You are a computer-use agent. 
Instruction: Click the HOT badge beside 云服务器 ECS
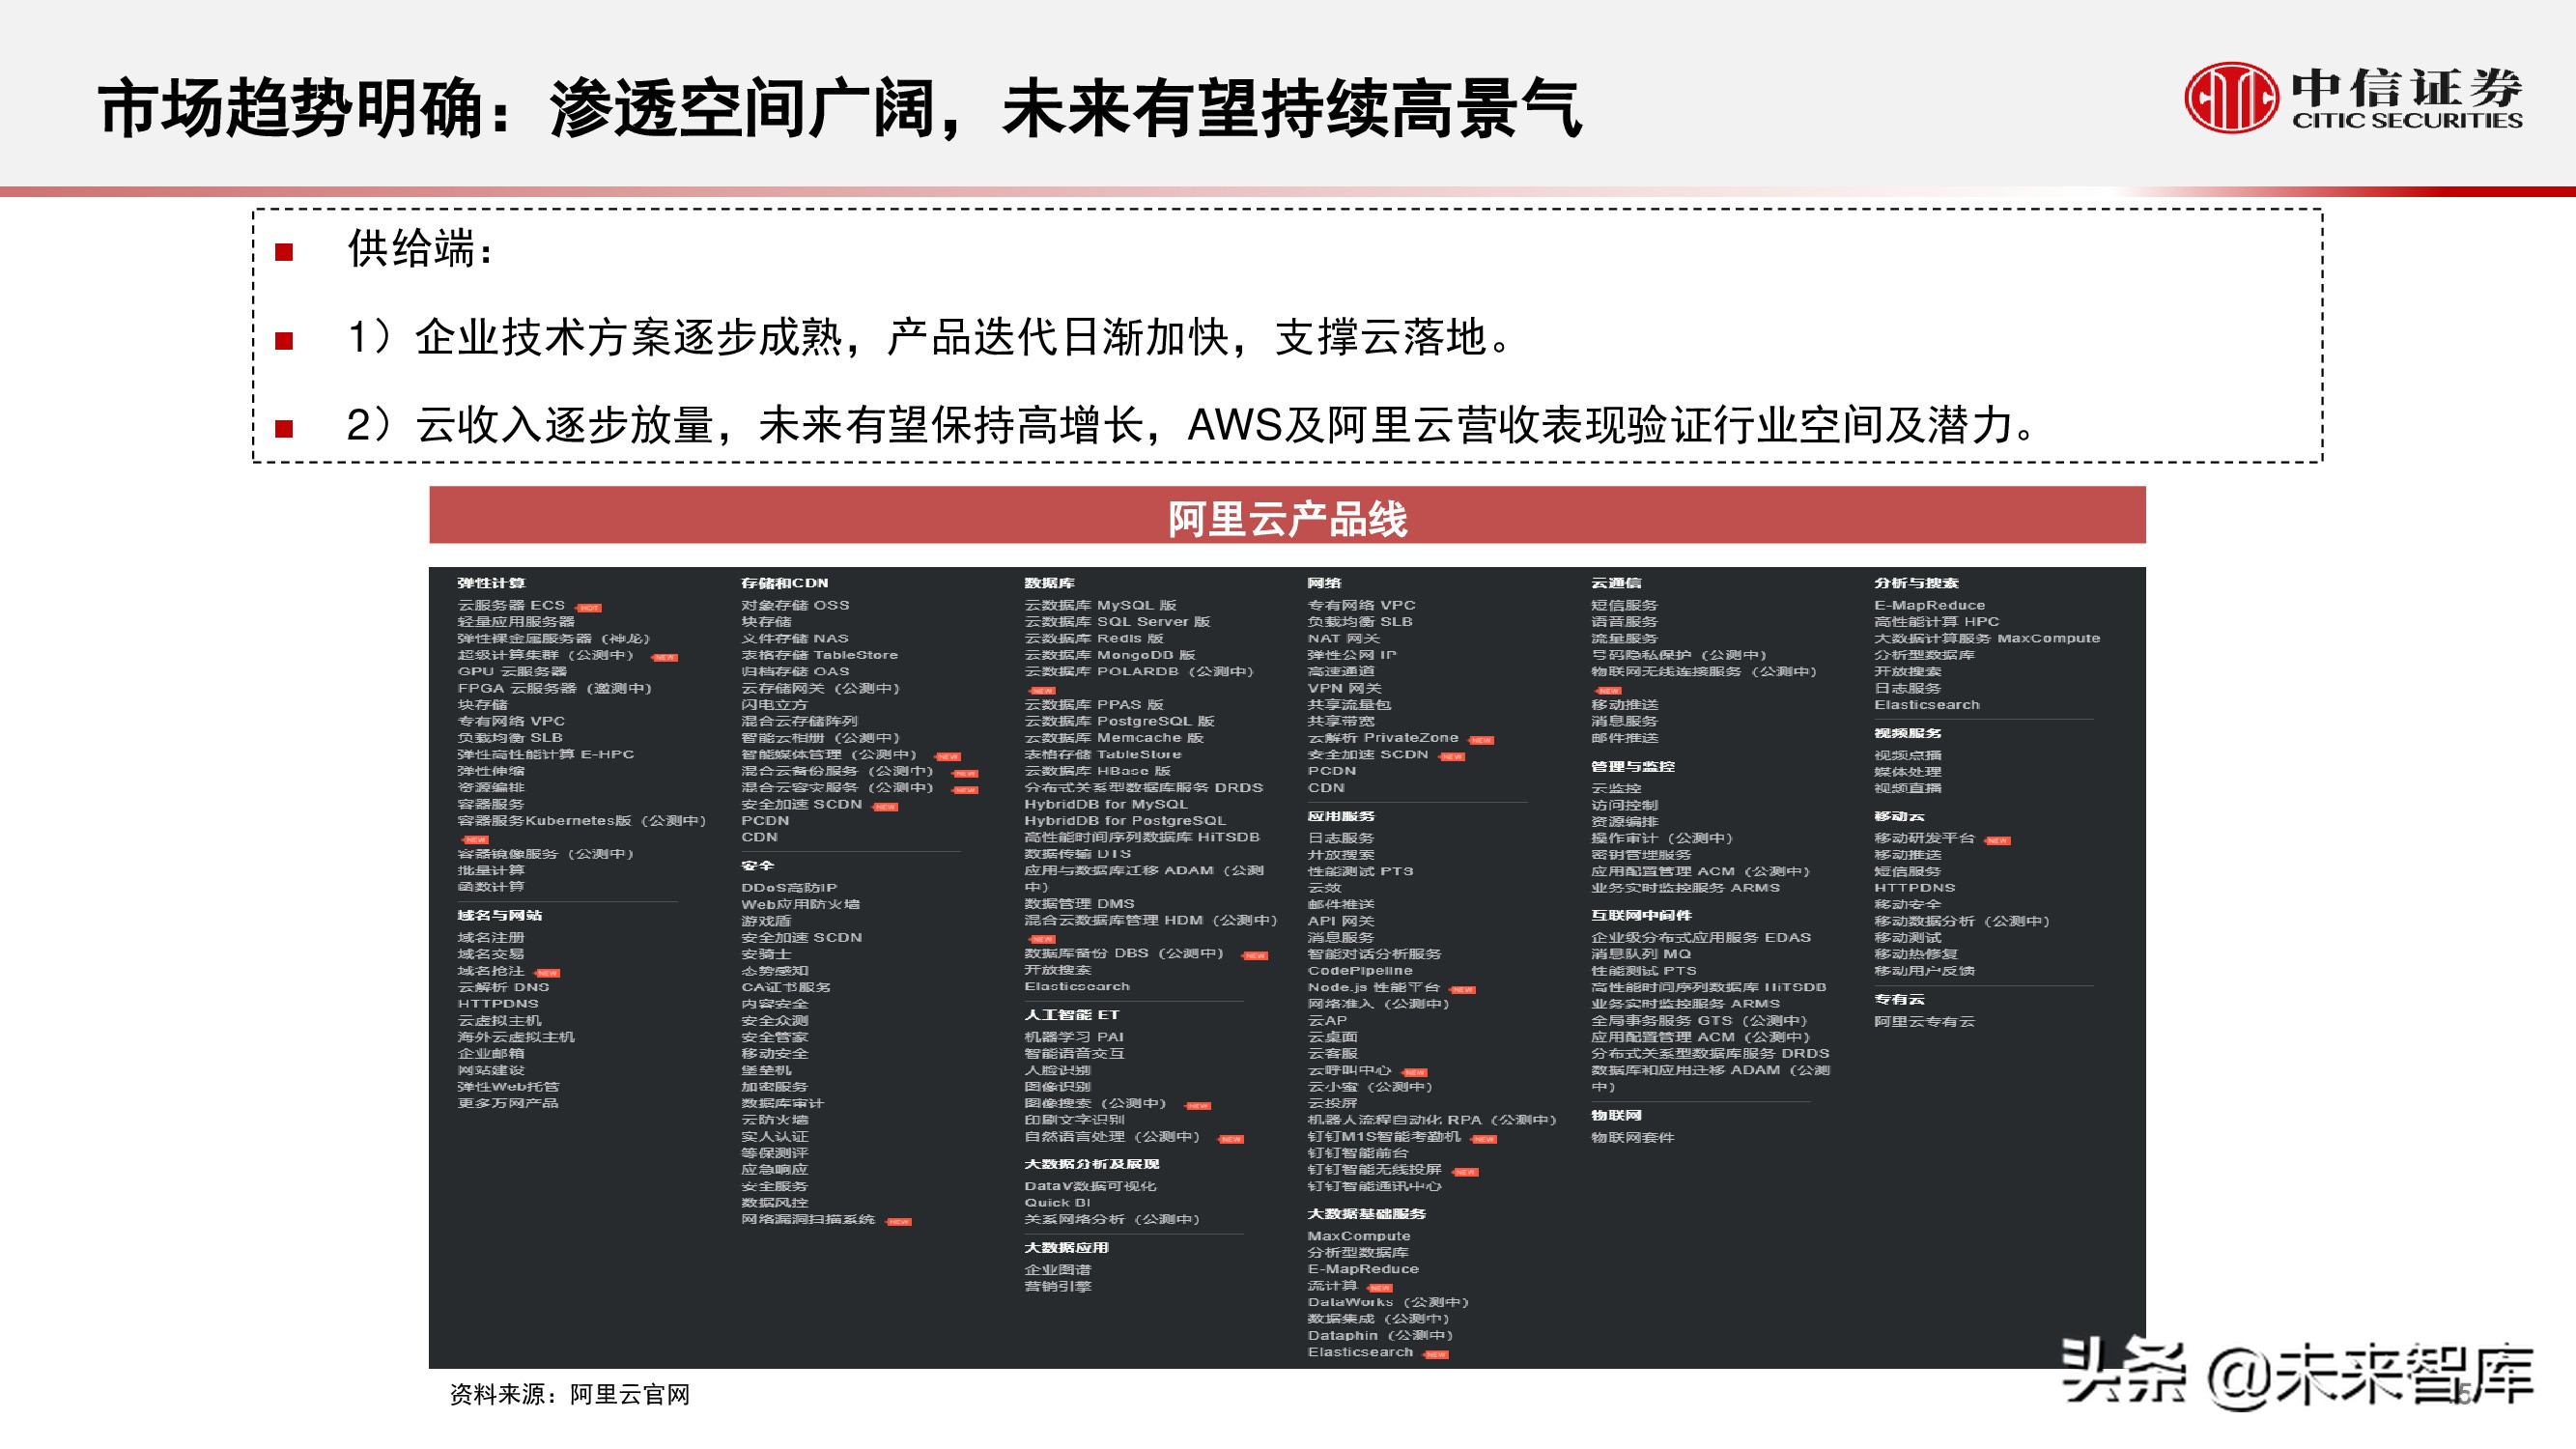coord(589,608)
